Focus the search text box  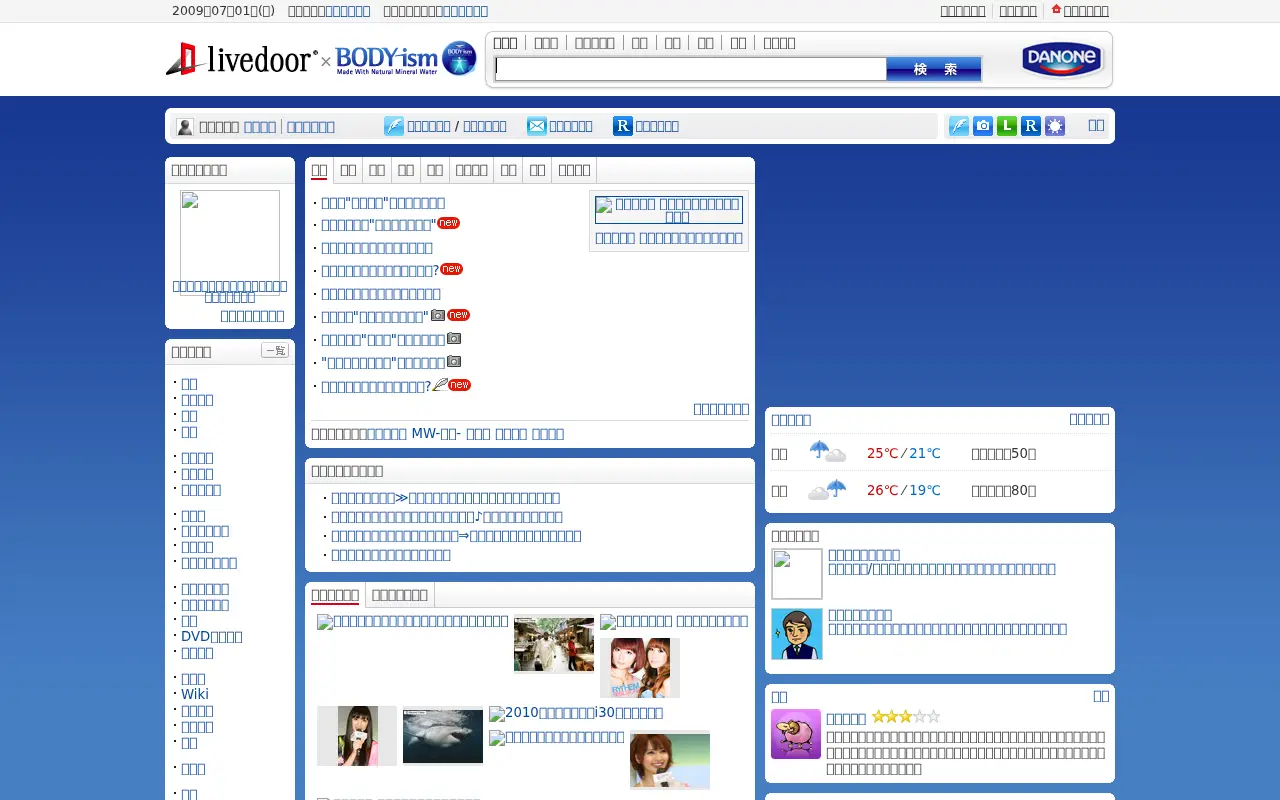click(x=691, y=69)
